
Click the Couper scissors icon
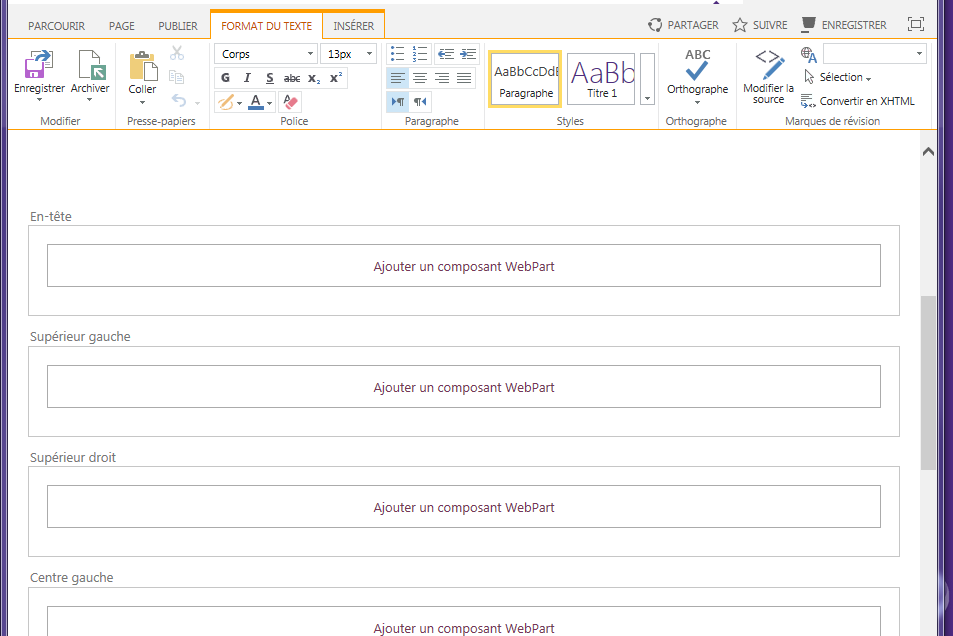click(177, 54)
